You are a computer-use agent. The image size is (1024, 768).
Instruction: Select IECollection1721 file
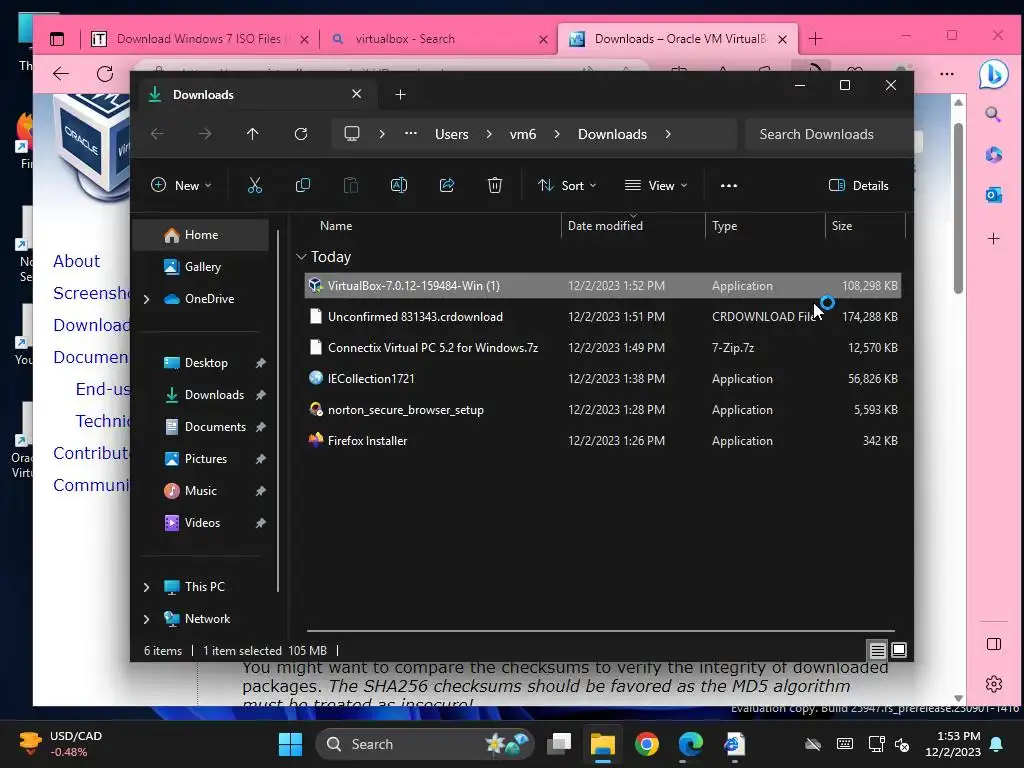click(x=602, y=379)
